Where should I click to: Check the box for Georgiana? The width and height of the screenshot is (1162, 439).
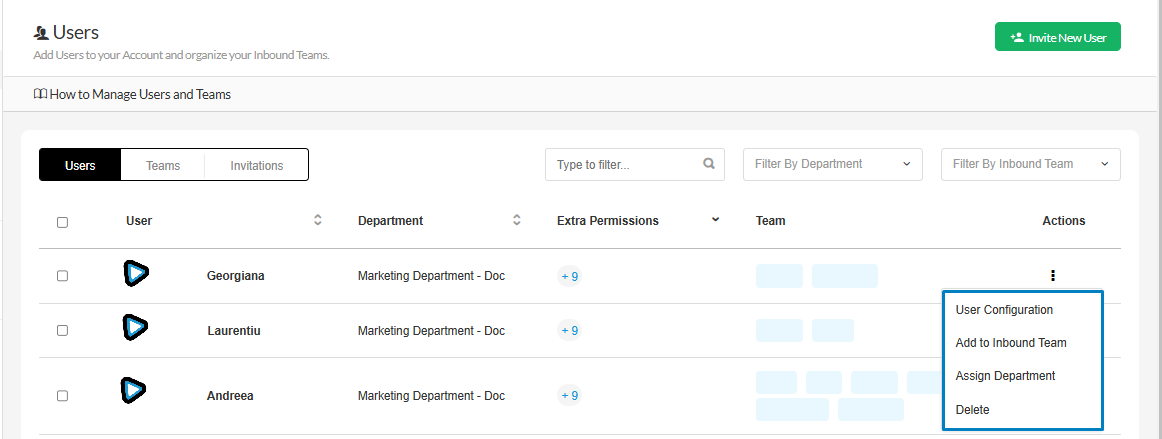(62, 276)
